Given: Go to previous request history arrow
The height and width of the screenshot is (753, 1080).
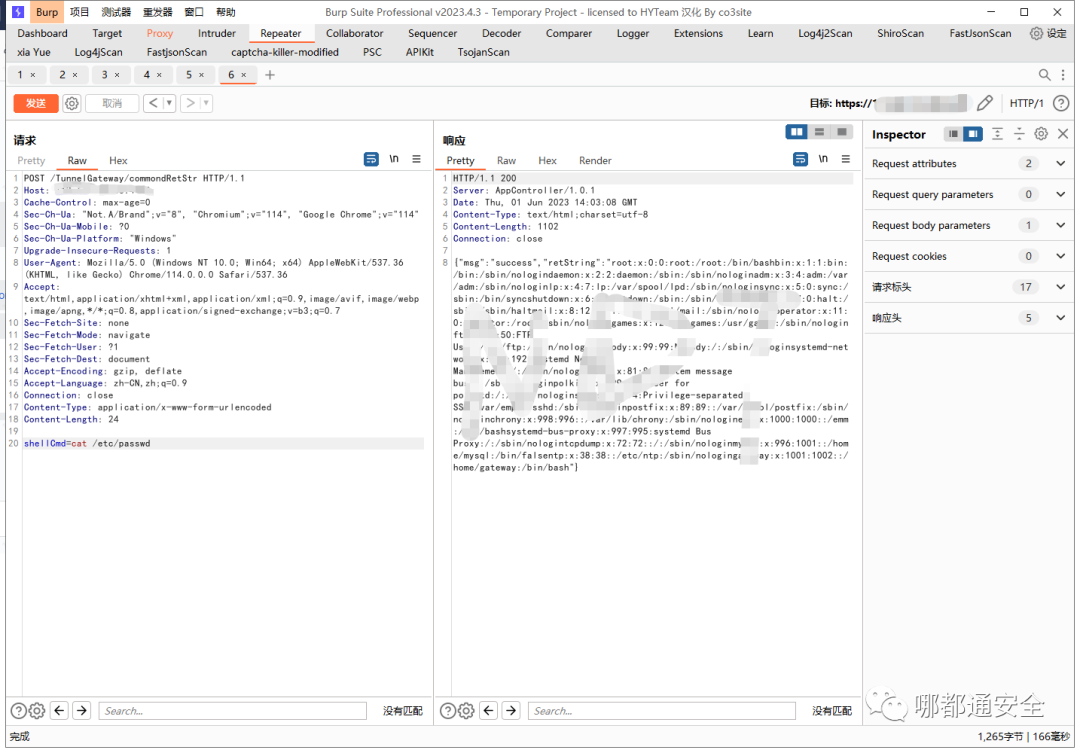Looking at the screenshot, I should point(153,103).
